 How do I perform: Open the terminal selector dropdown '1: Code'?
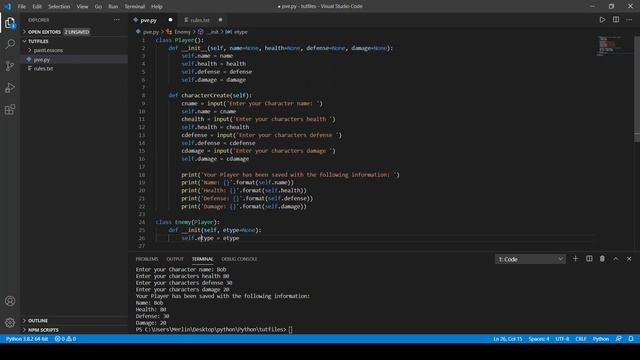530,259
